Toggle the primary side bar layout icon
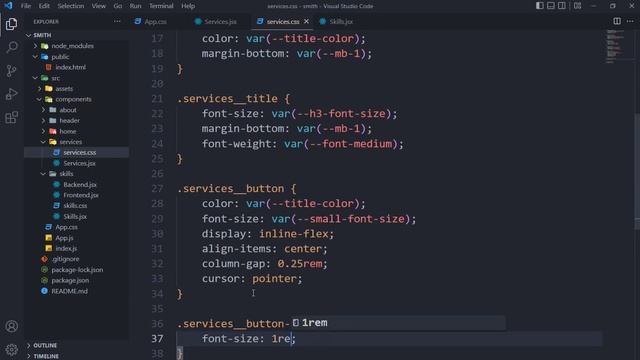Image resolution: width=640 pixels, height=360 pixels. (x=540, y=6)
